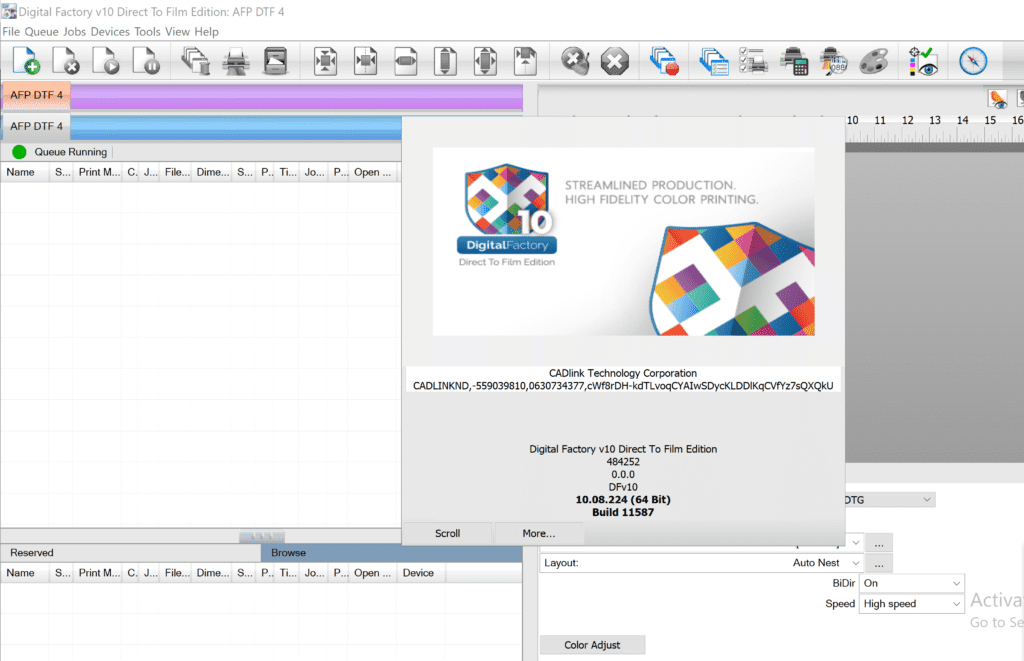Click the stacked windows checklist icon
Image resolution: width=1024 pixels, height=661 pixels.
tap(714, 61)
